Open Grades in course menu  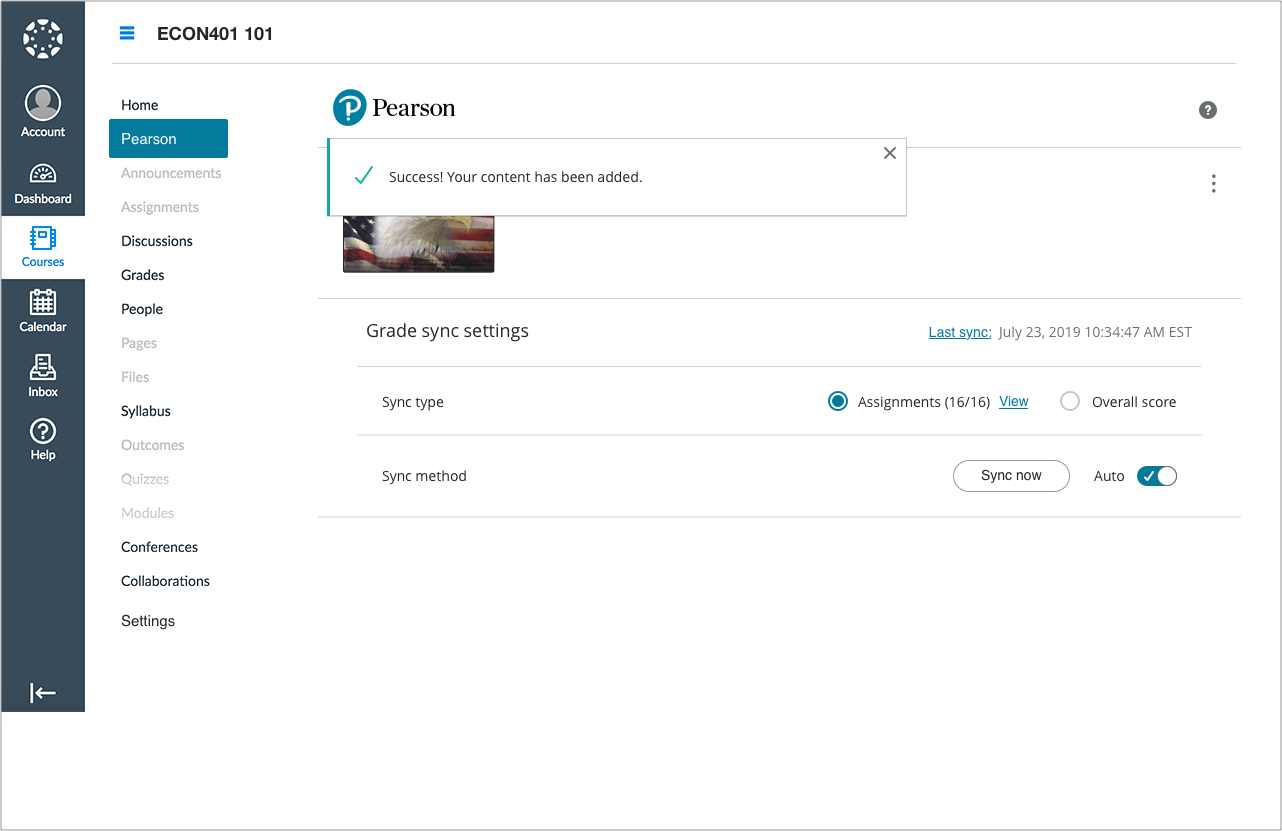pyautogui.click(x=143, y=275)
